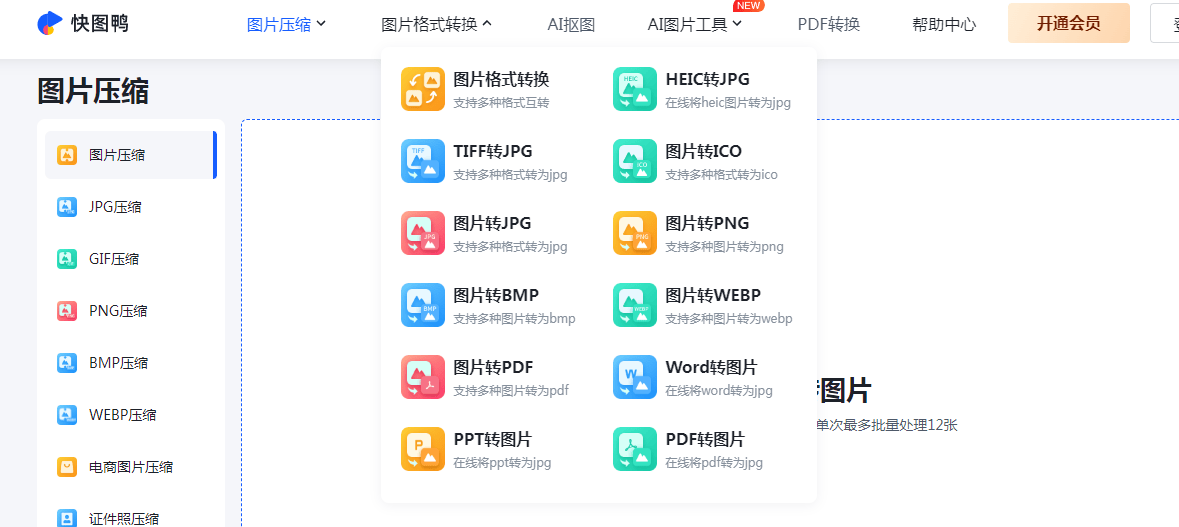Choose the PPT转图片 title link
This screenshot has width=1179, height=527.
click(493, 440)
